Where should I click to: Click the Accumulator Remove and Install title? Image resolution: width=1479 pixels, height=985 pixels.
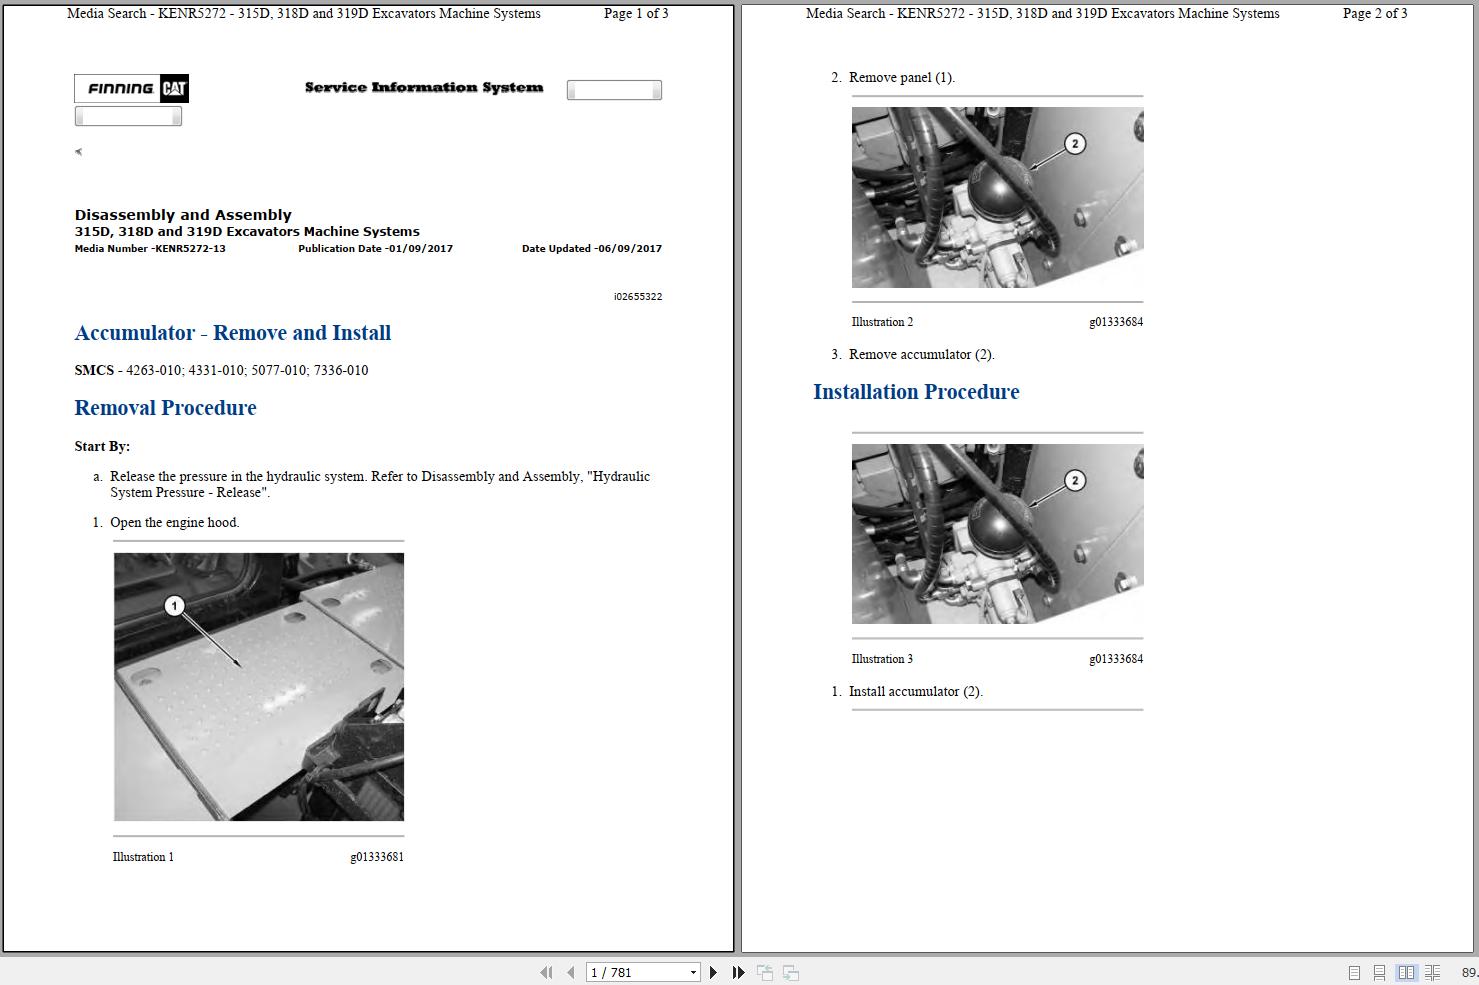(x=232, y=333)
